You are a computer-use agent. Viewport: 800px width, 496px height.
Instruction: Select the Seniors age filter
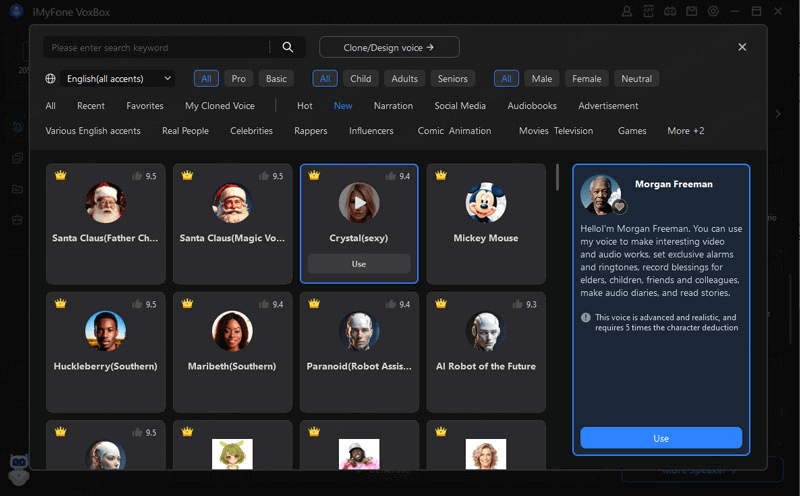(x=453, y=79)
